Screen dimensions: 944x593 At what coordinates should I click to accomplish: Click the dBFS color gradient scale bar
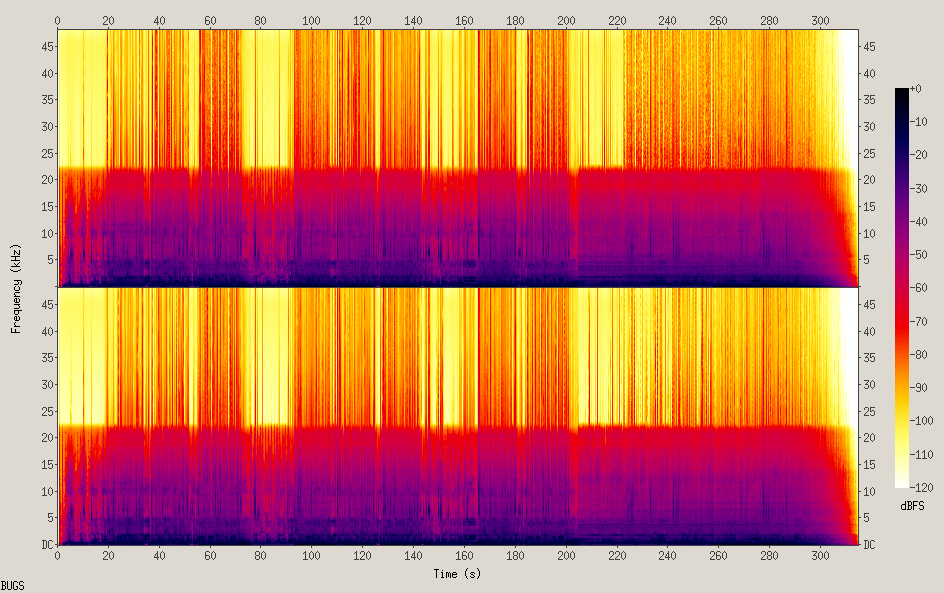click(901, 288)
